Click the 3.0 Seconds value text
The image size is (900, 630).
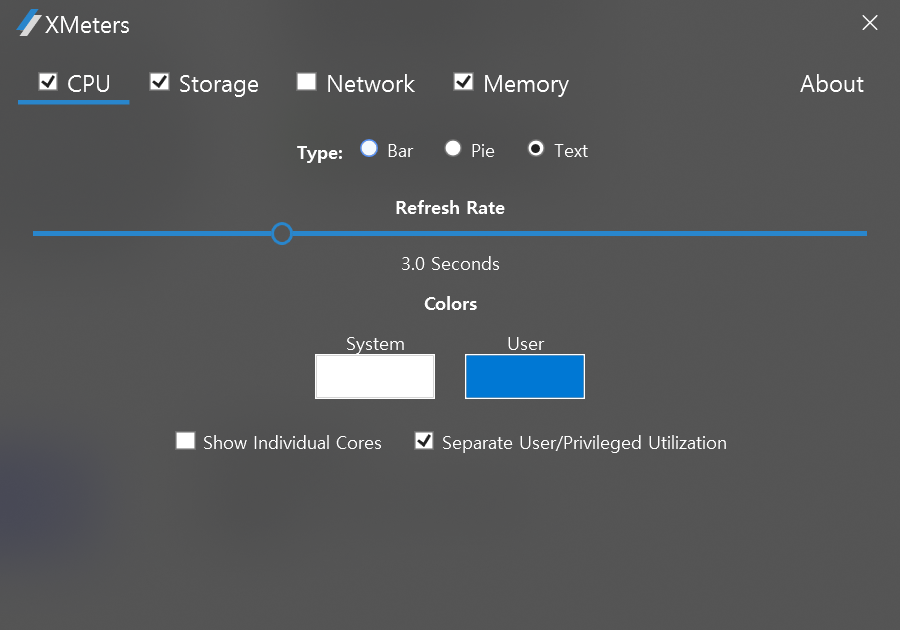pos(450,264)
